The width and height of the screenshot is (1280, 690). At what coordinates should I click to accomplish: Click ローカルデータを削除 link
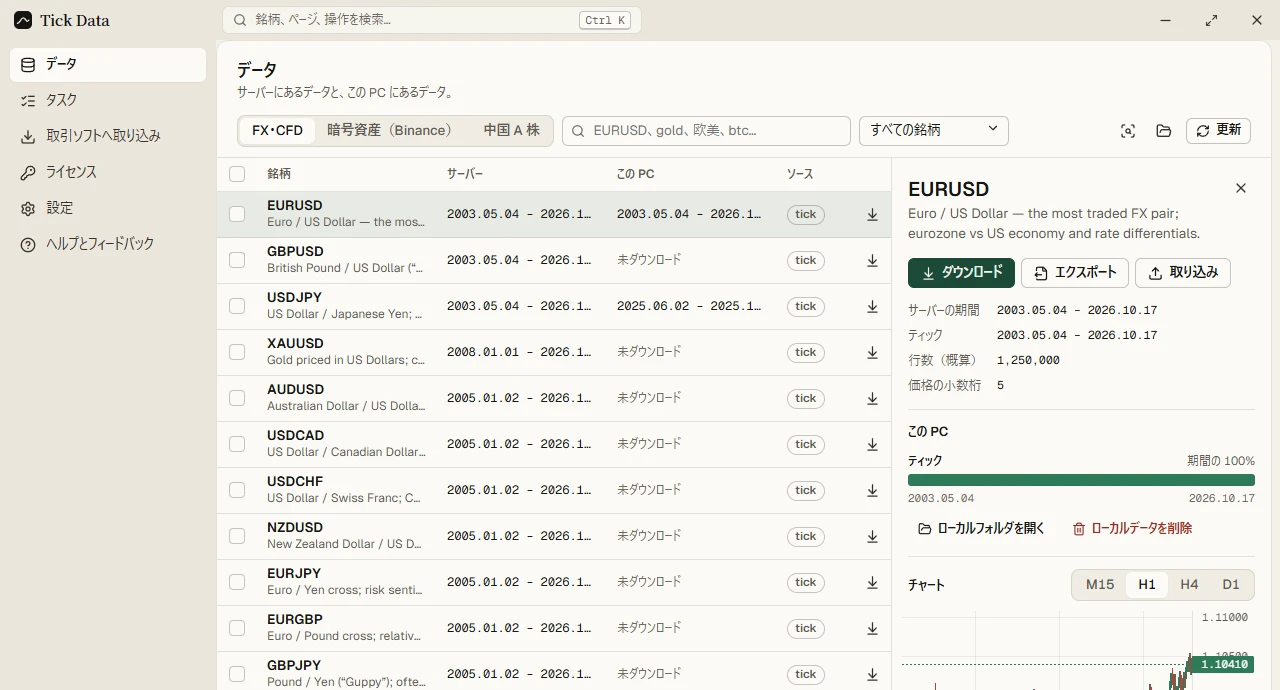[x=1132, y=528]
